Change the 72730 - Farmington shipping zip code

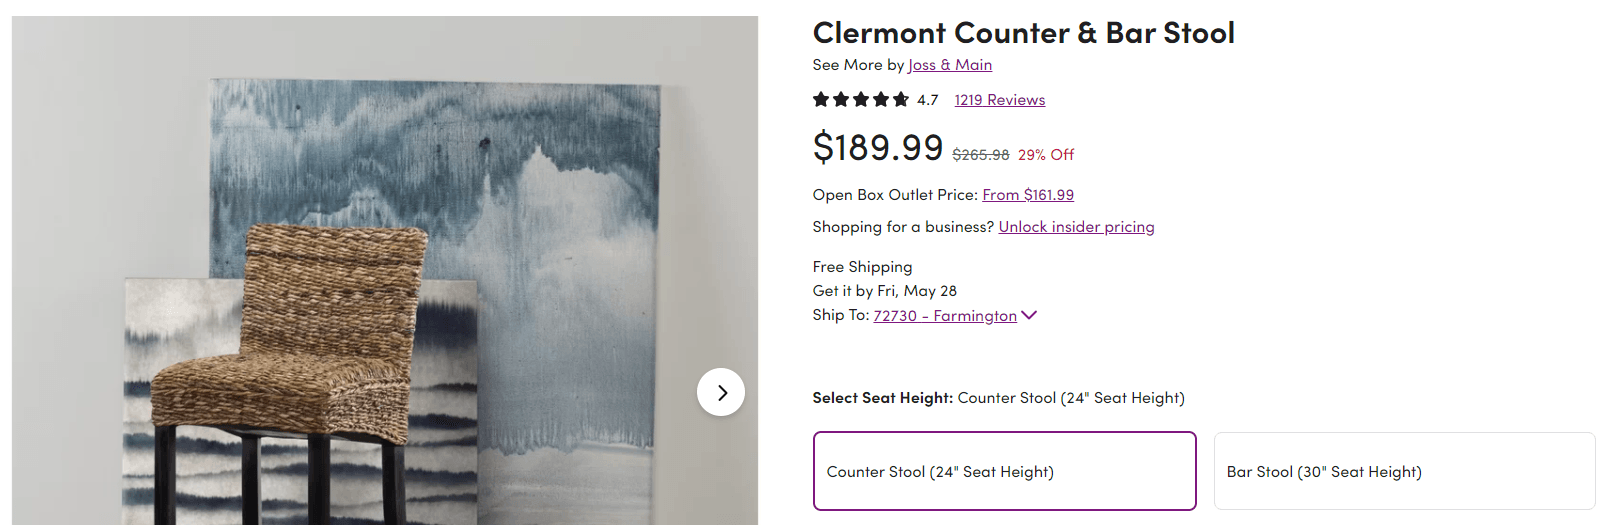tap(945, 316)
